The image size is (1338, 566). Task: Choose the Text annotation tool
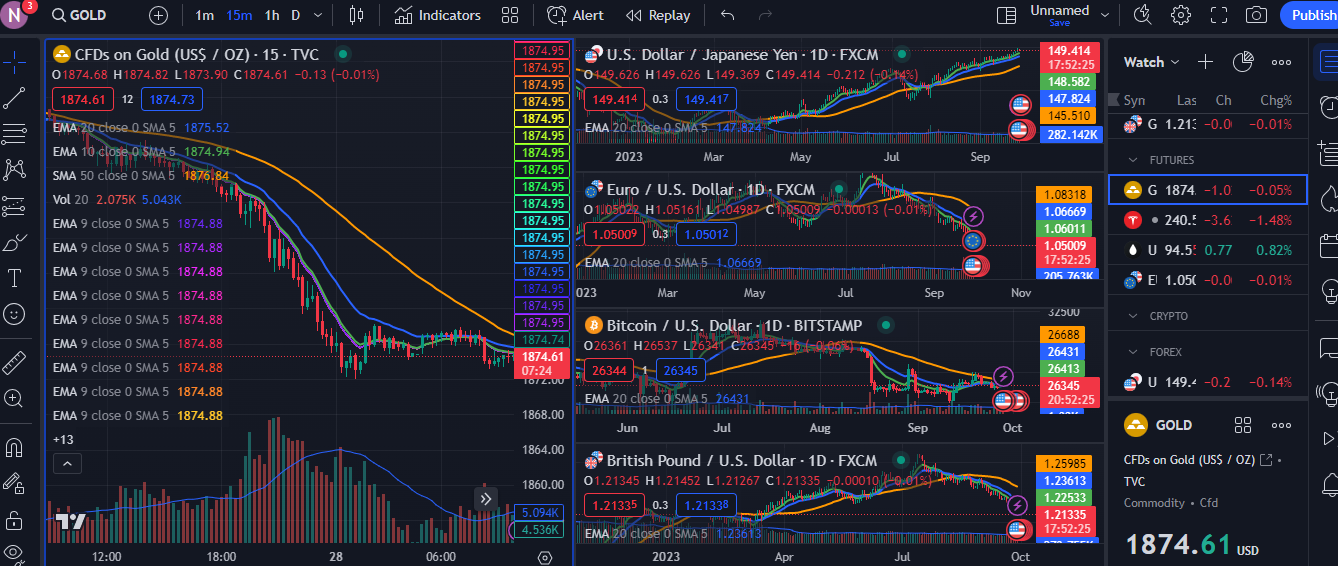coord(14,278)
